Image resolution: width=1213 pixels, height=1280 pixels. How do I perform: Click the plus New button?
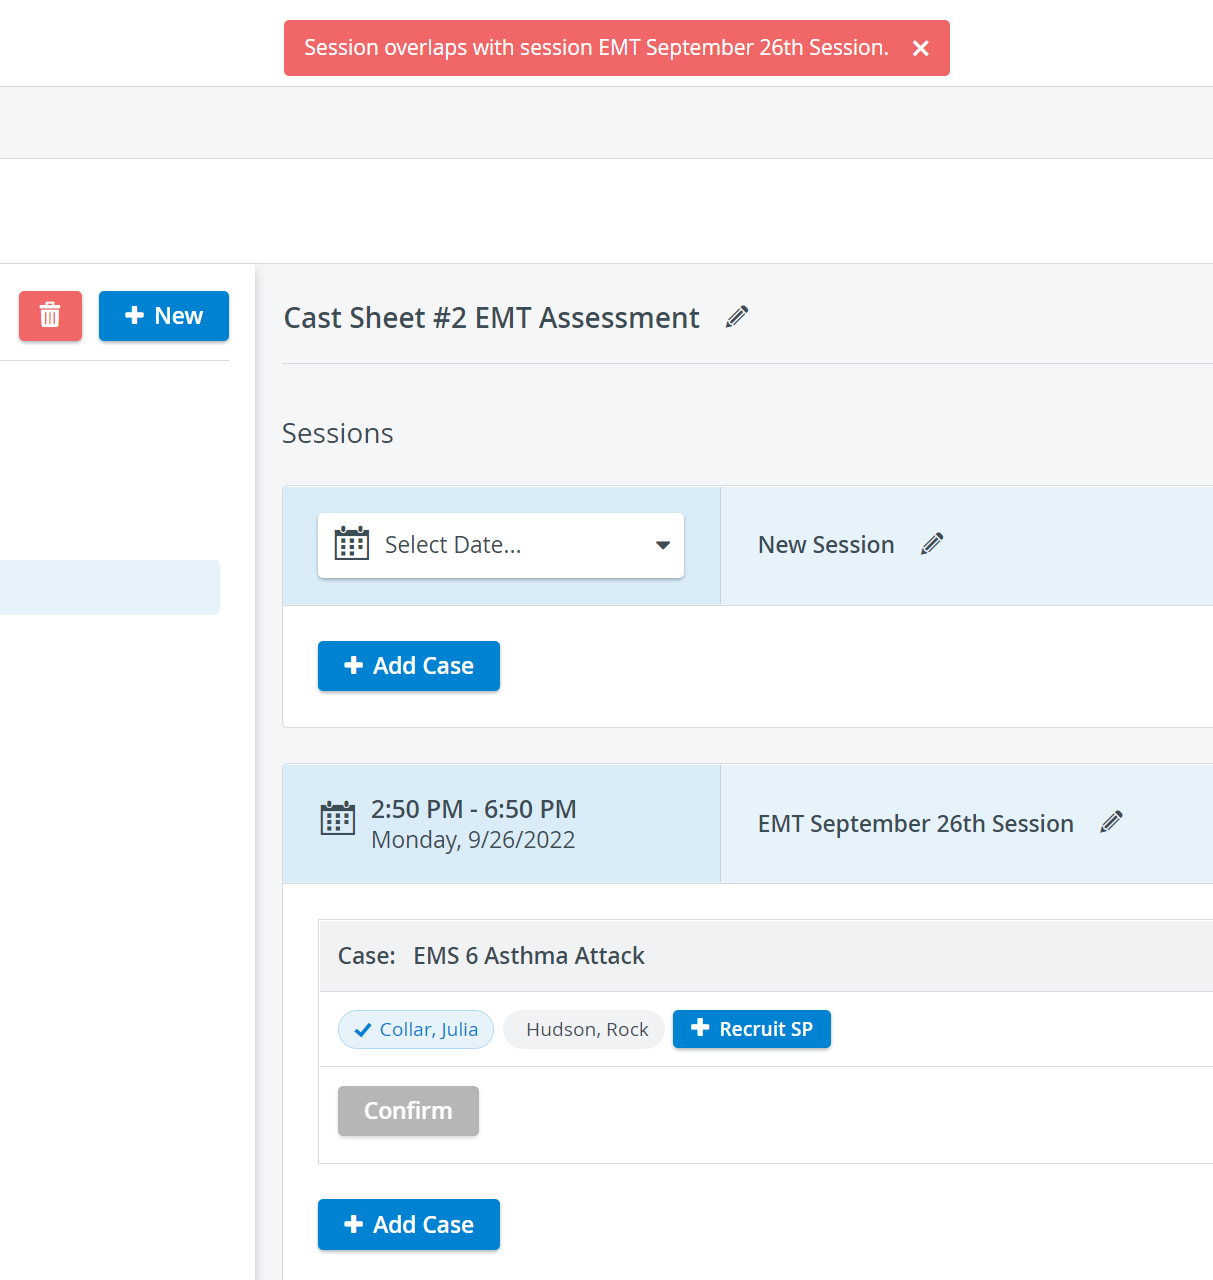(164, 316)
